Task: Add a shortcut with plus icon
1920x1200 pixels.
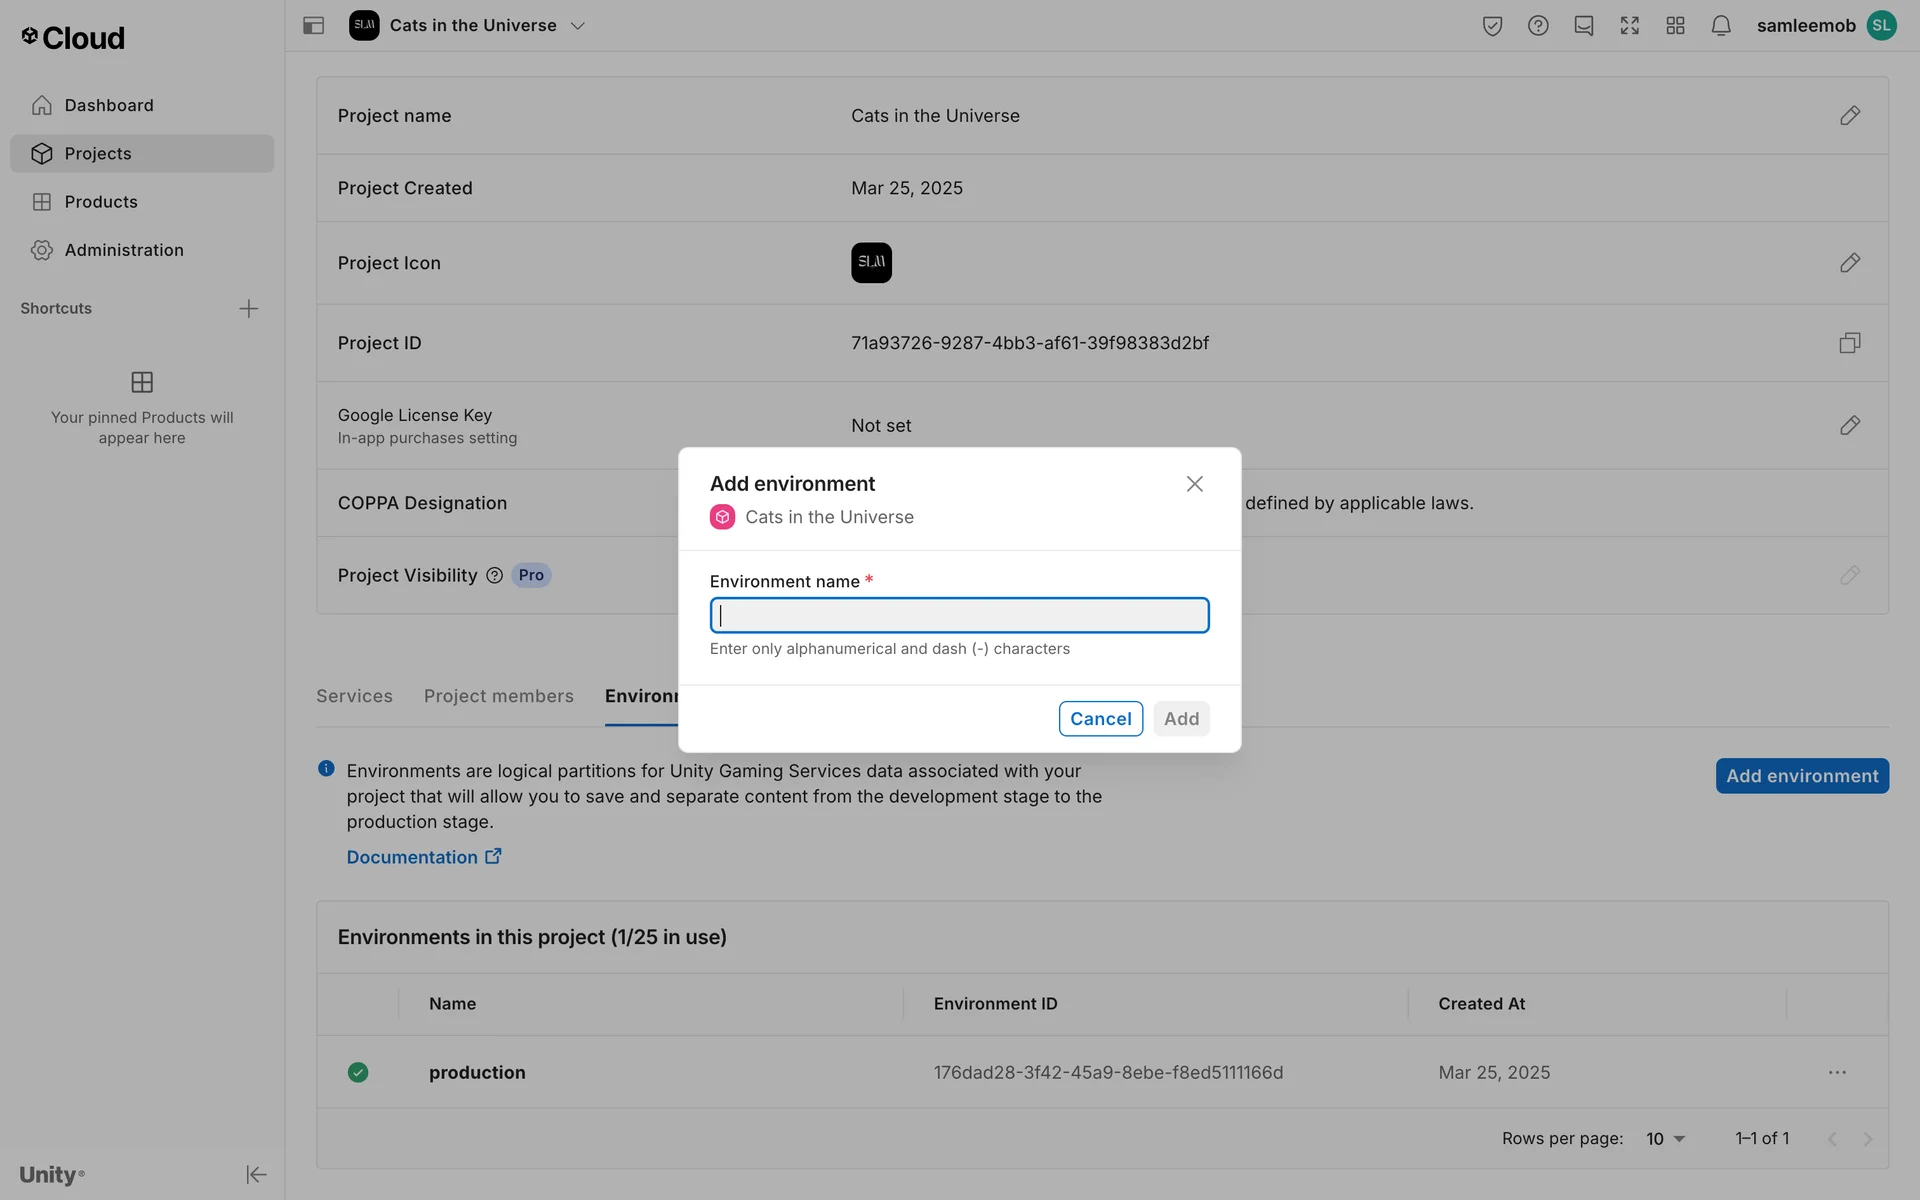Action: (x=249, y=309)
